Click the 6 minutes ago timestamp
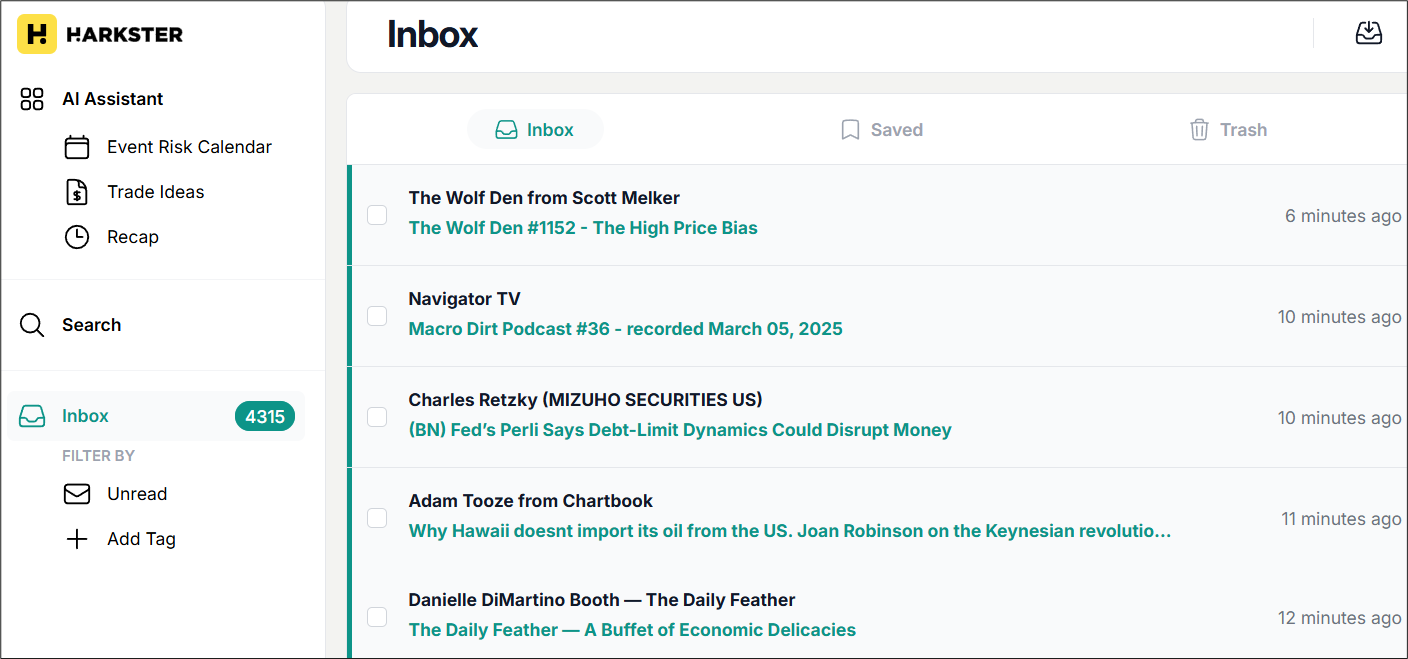Screen dimensions: 1408x659 (1343, 216)
